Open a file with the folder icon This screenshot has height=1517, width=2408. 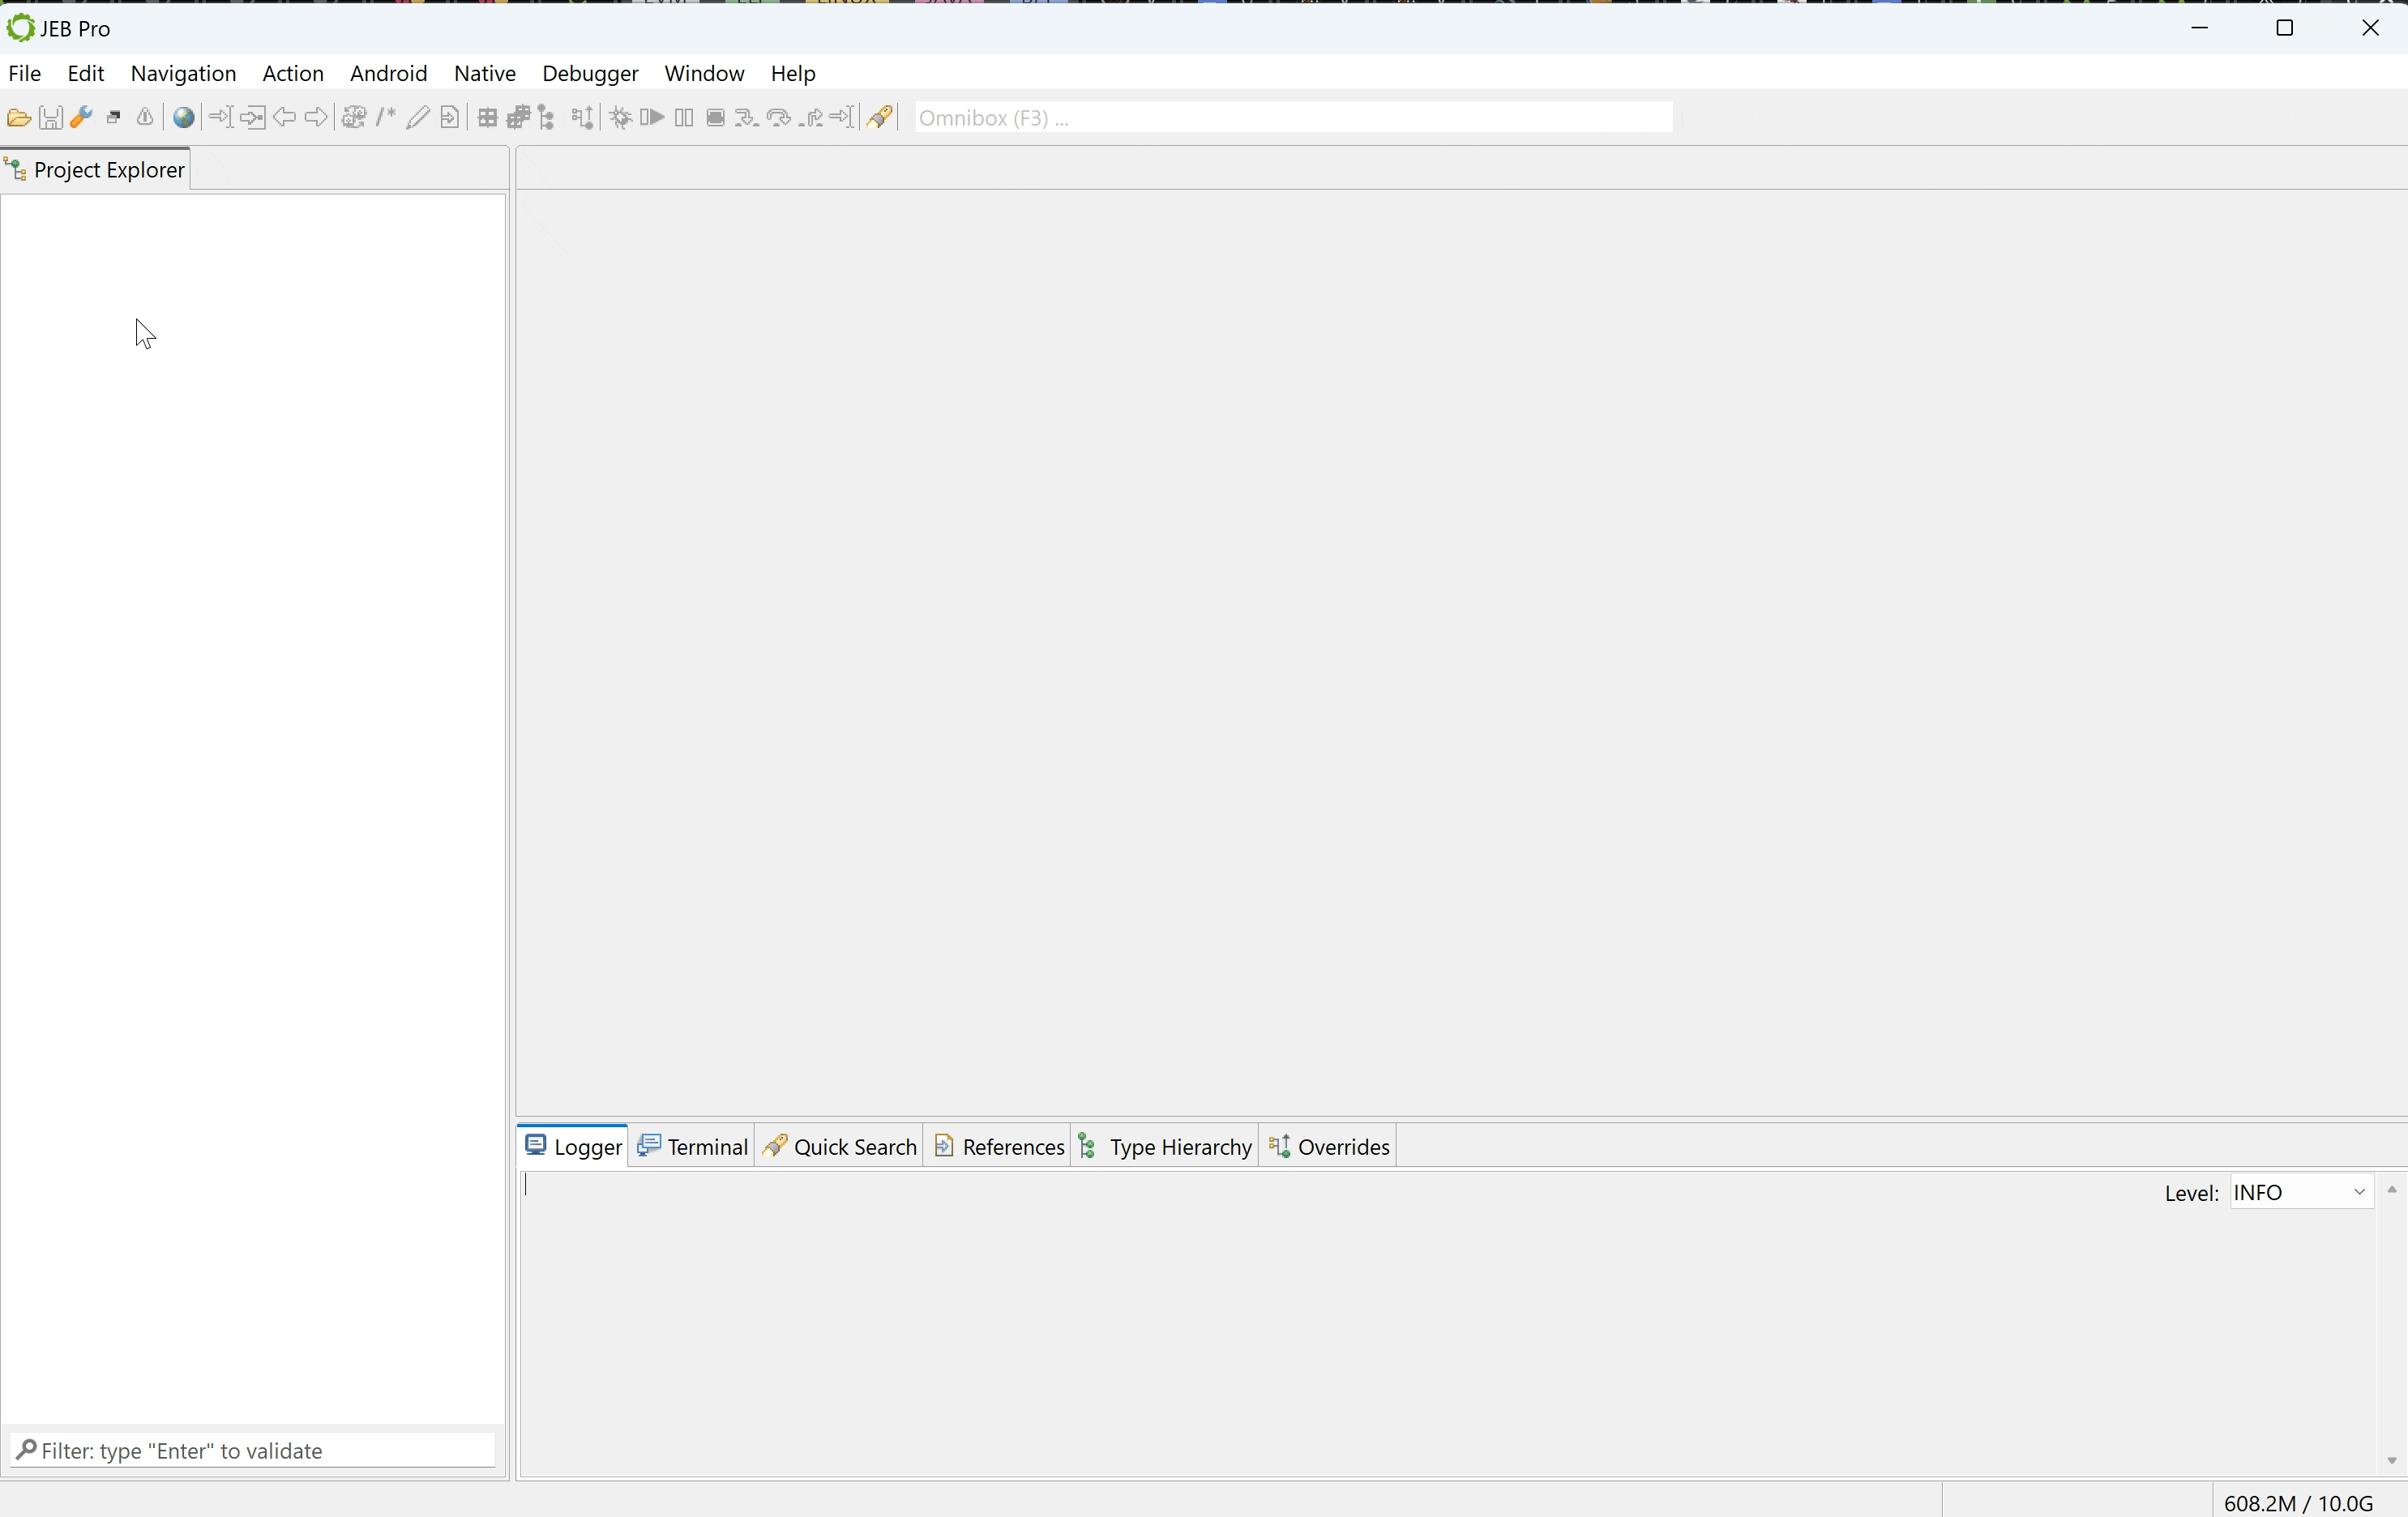pos(18,118)
